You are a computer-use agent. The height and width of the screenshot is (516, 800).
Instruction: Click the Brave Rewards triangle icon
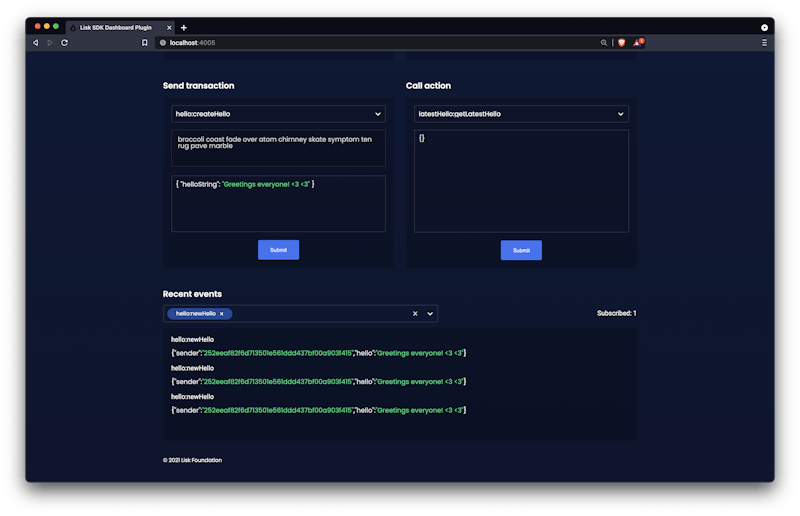pos(637,43)
